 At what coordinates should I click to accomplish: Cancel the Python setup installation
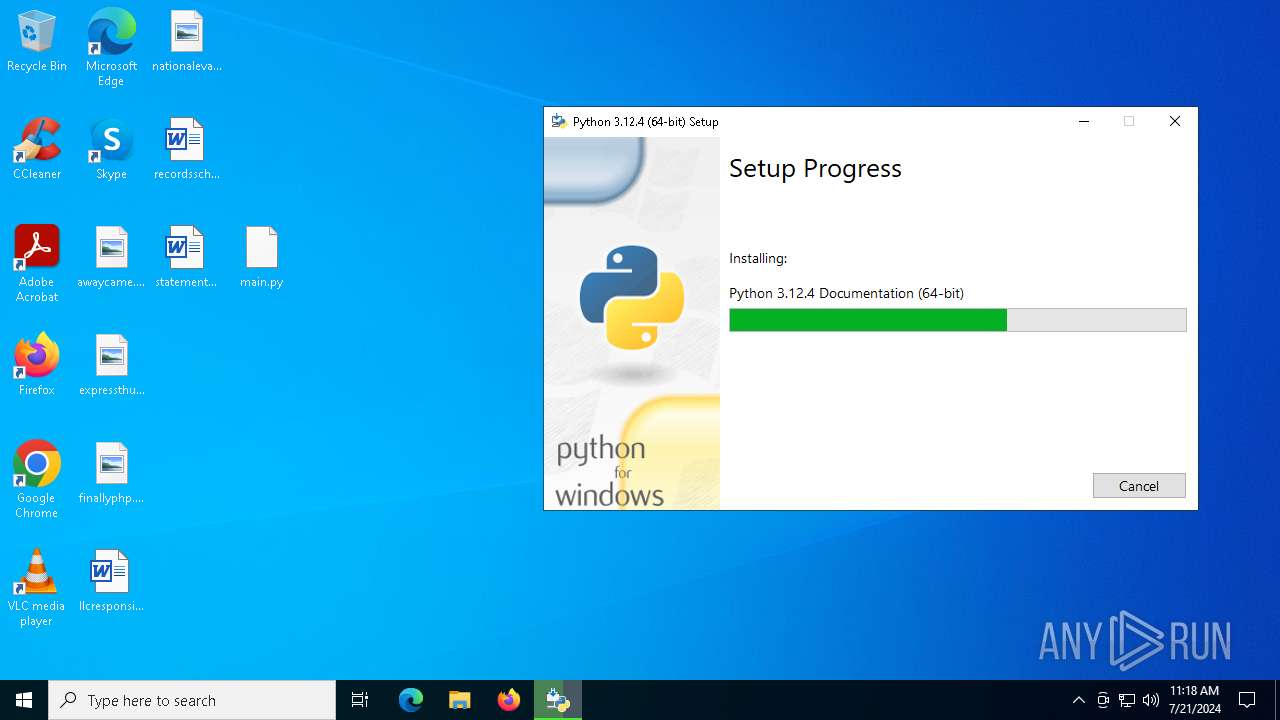pos(1139,485)
